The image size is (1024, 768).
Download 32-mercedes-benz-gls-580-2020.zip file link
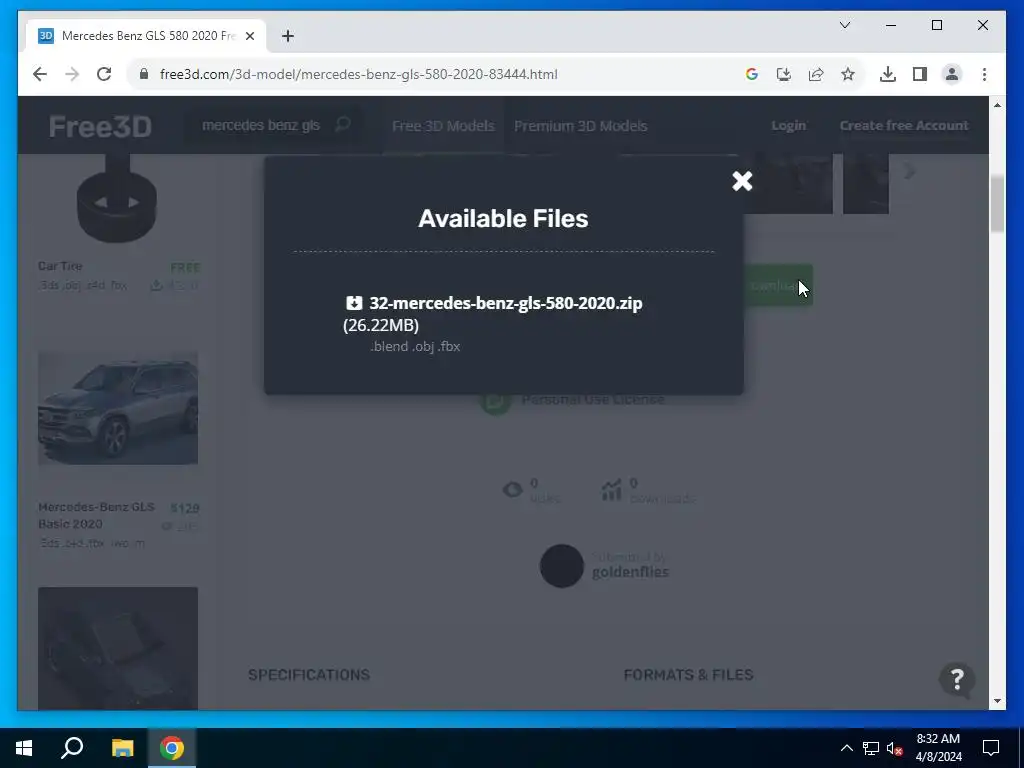coord(505,303)
